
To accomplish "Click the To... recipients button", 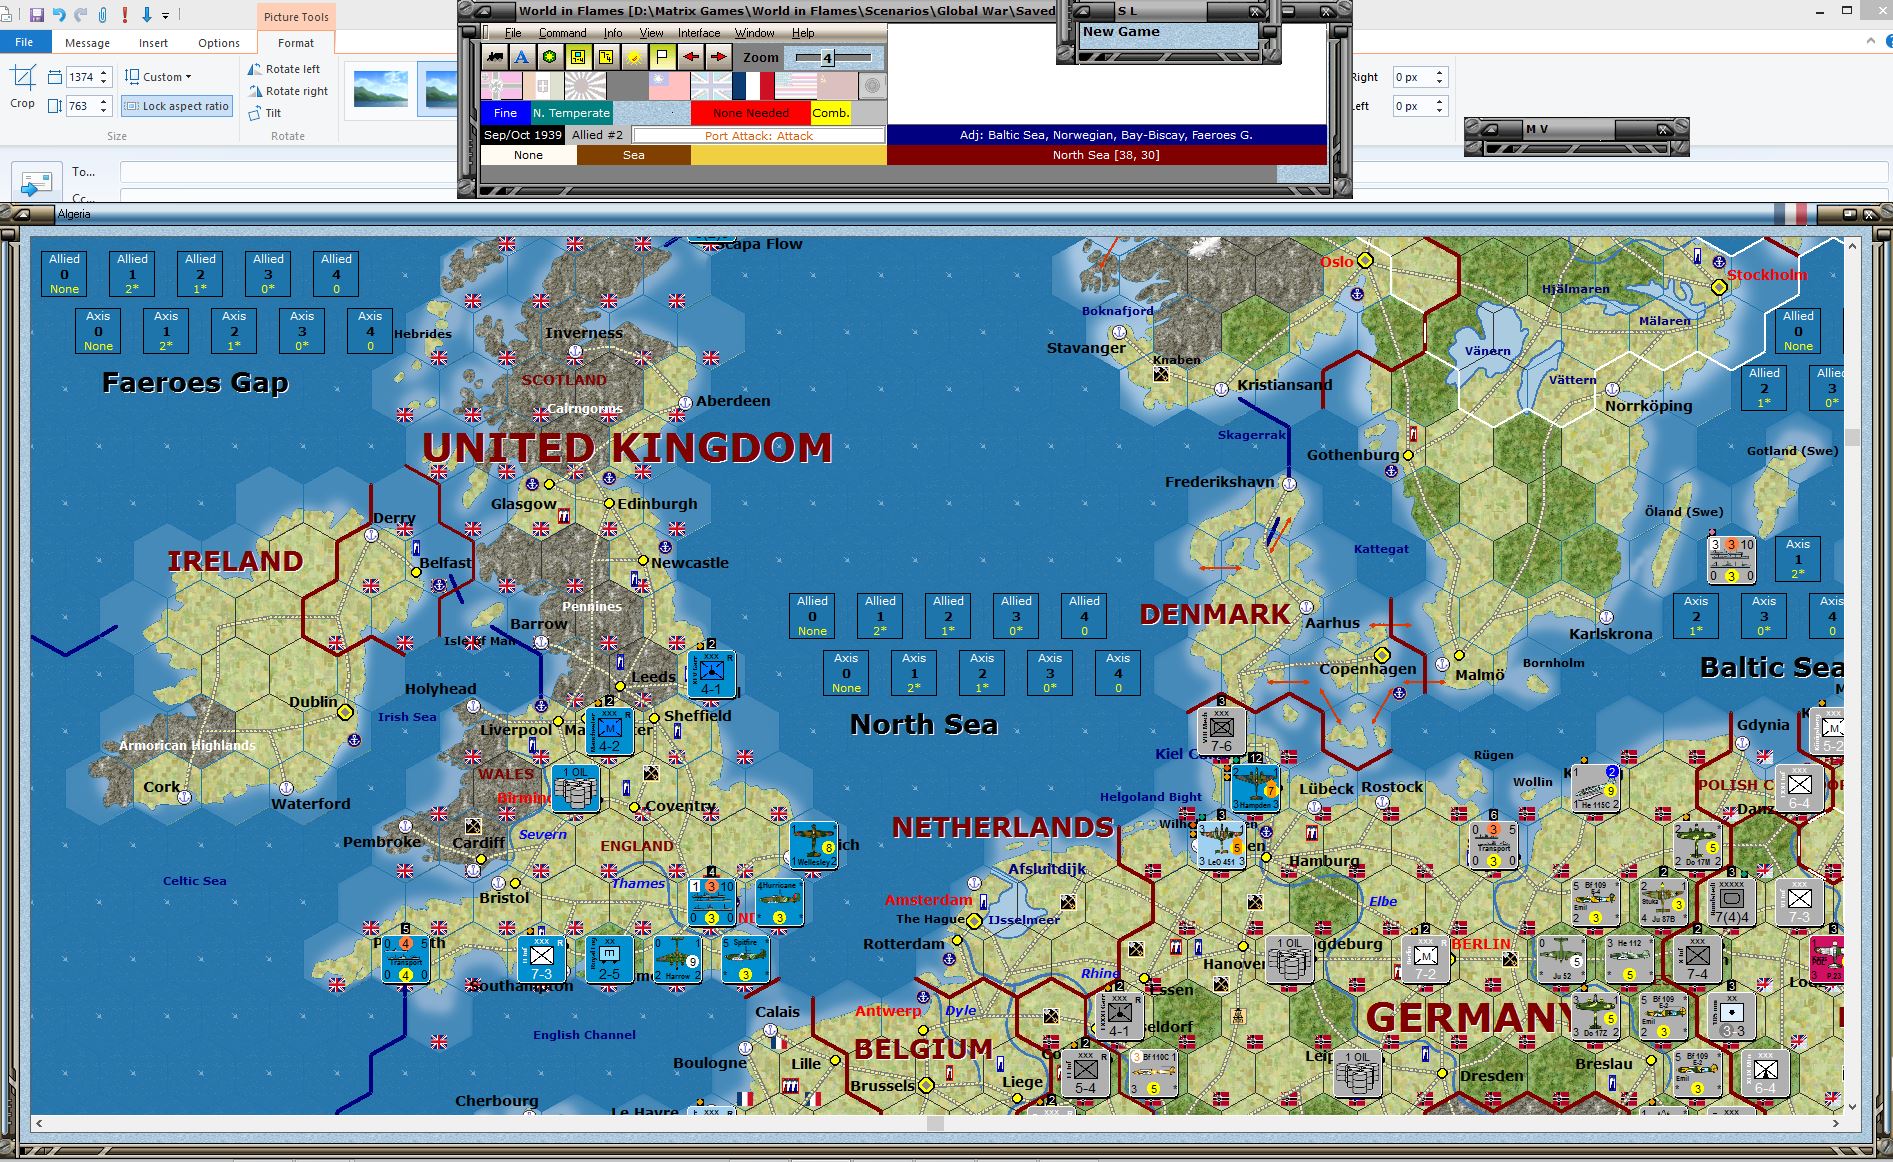I will 83,172.
